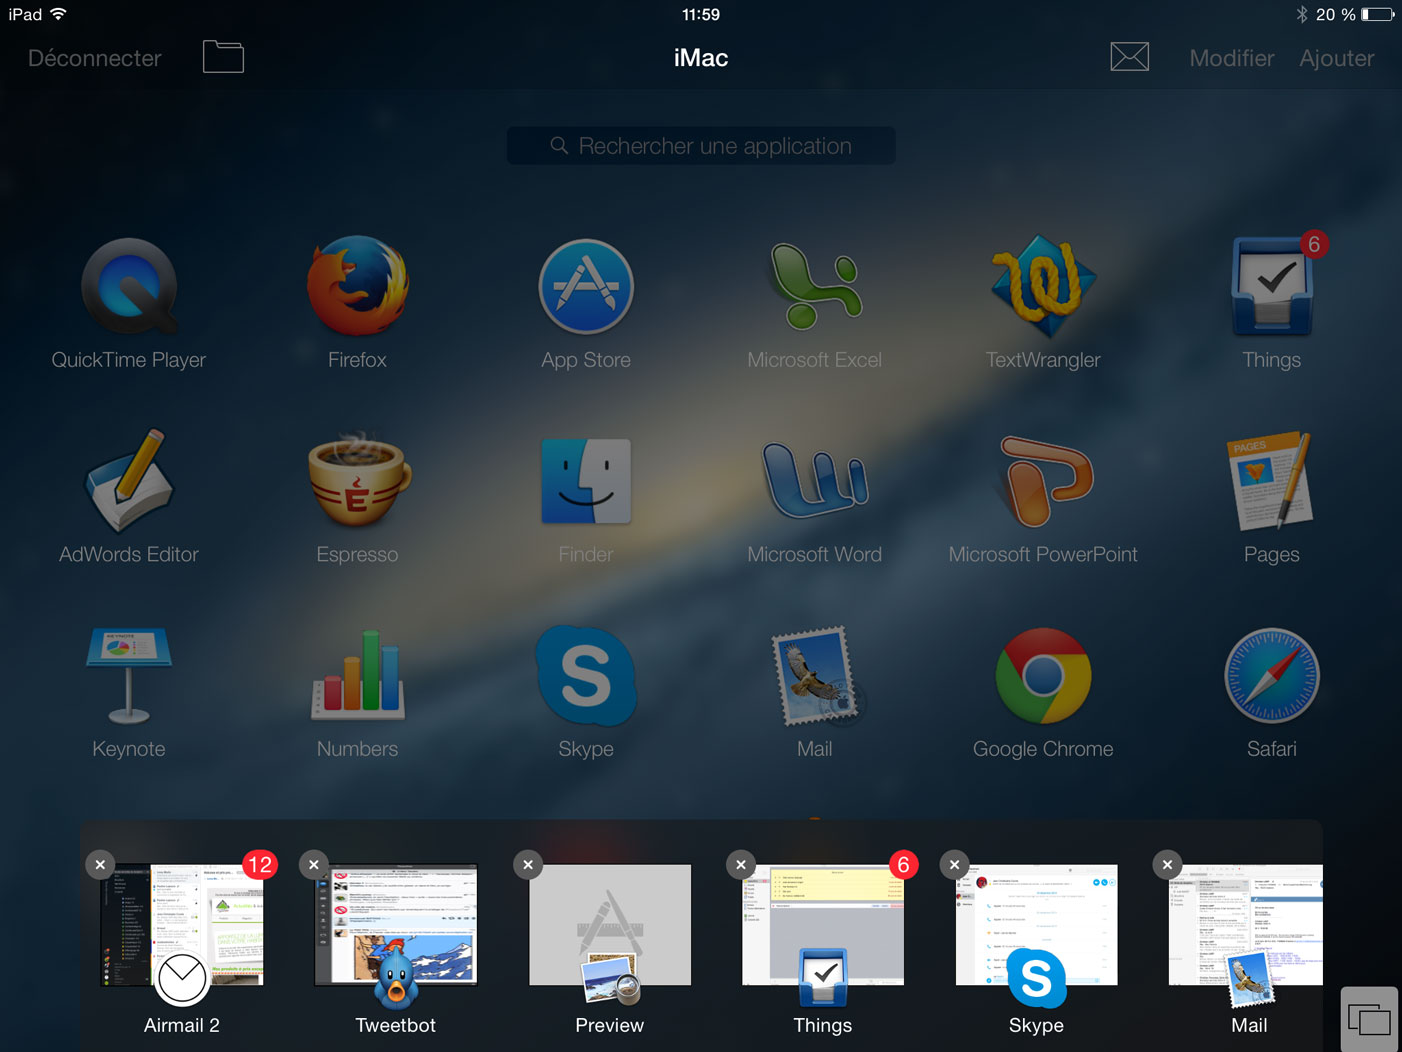Tap the Ajouter button
The height and width of the screenshot is (1052, 1402).
pyautogui.click(x=1337, y=58)
